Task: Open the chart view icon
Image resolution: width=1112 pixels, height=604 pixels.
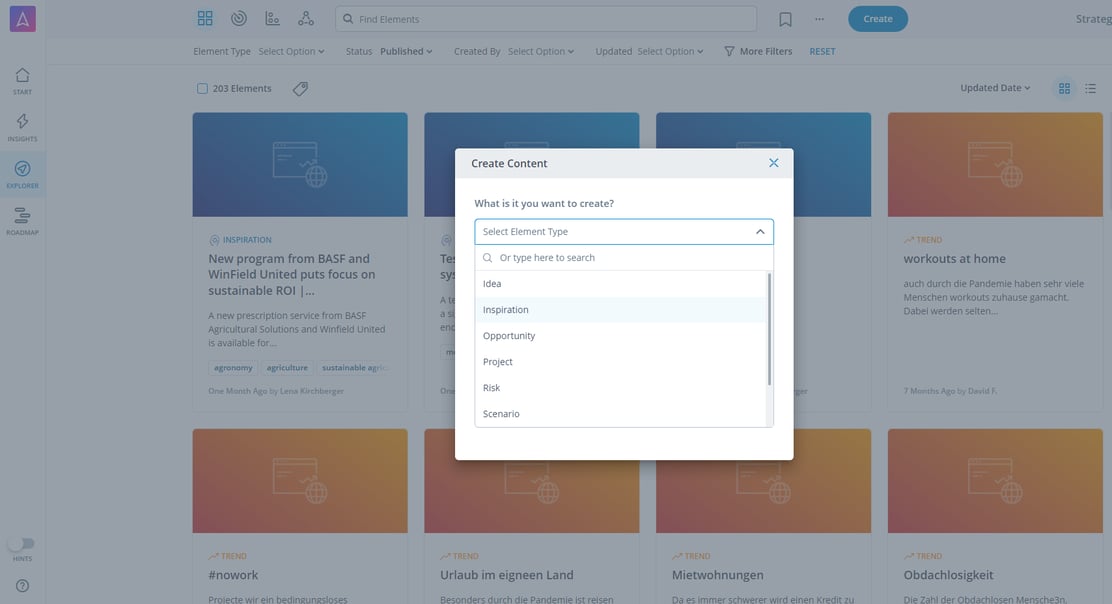Action: [x=271, y=17]
